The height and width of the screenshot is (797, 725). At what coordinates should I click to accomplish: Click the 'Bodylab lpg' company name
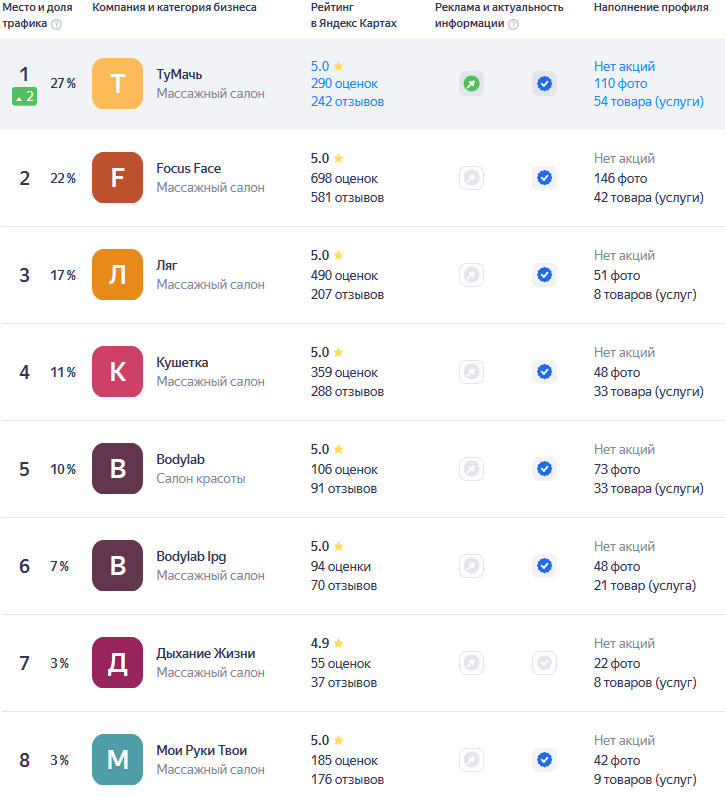(191, 557)
